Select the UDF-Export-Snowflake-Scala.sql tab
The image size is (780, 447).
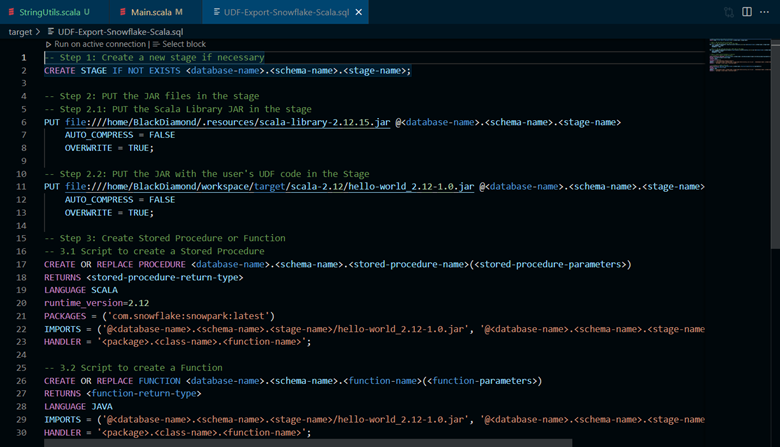[x=285, y=12]
